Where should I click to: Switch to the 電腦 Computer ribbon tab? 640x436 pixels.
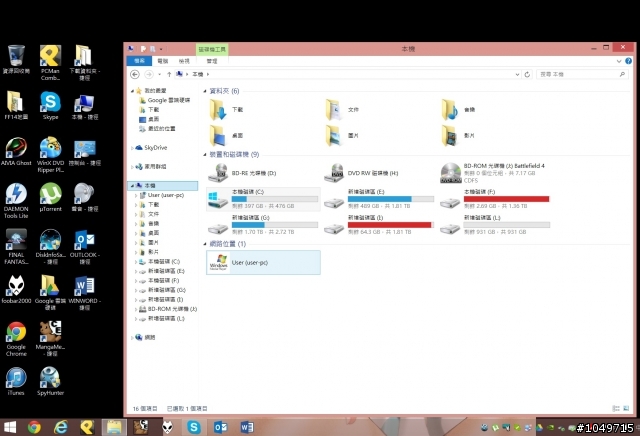162,61
